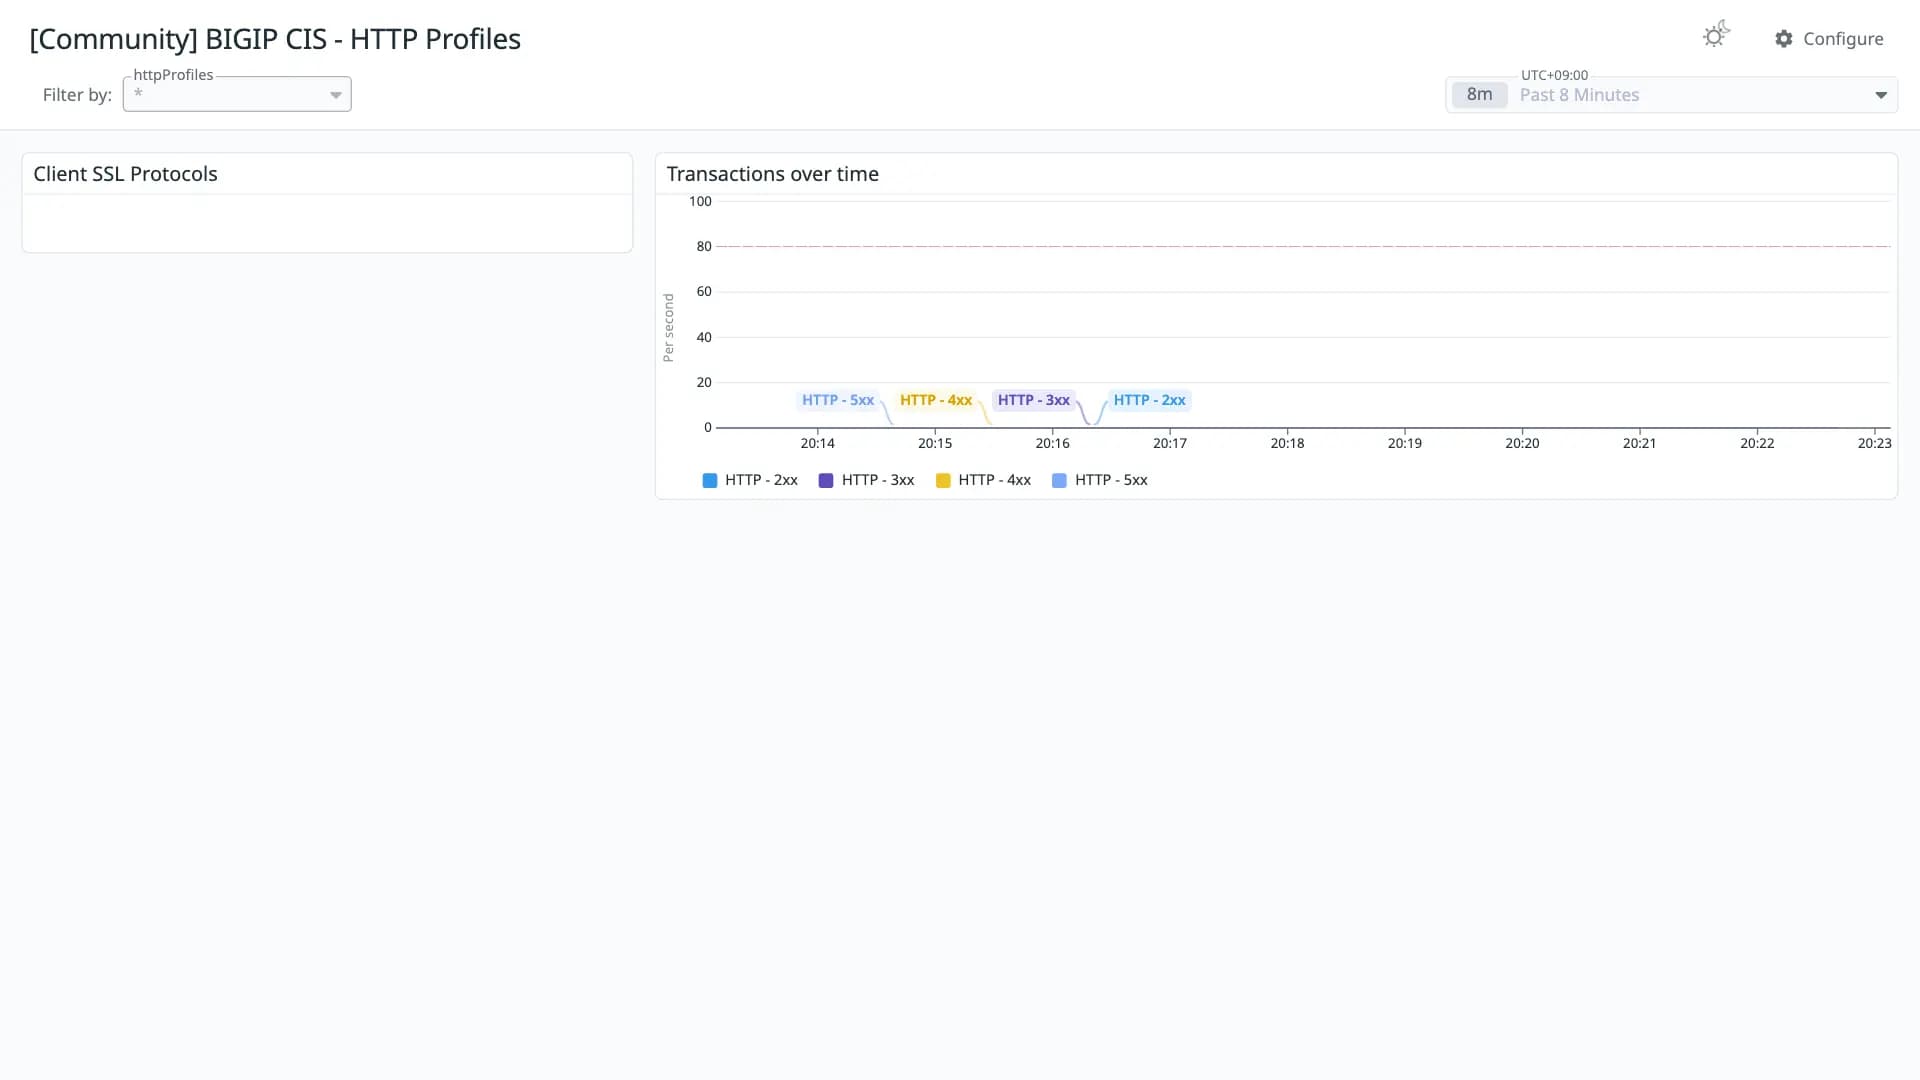Click the 20:18 time axis label

[1287, 443]
